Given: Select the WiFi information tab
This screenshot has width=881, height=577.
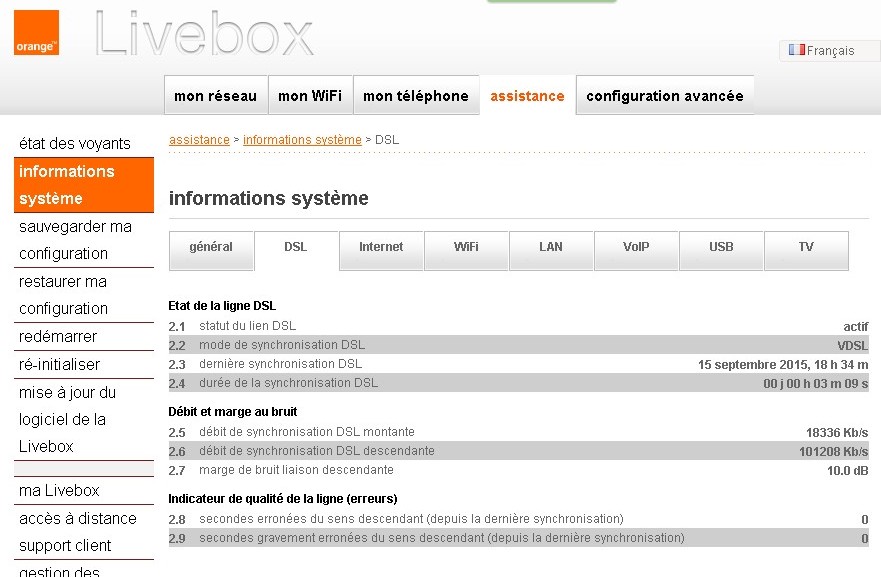Looking at the screenshot, I should coord(466,247).
